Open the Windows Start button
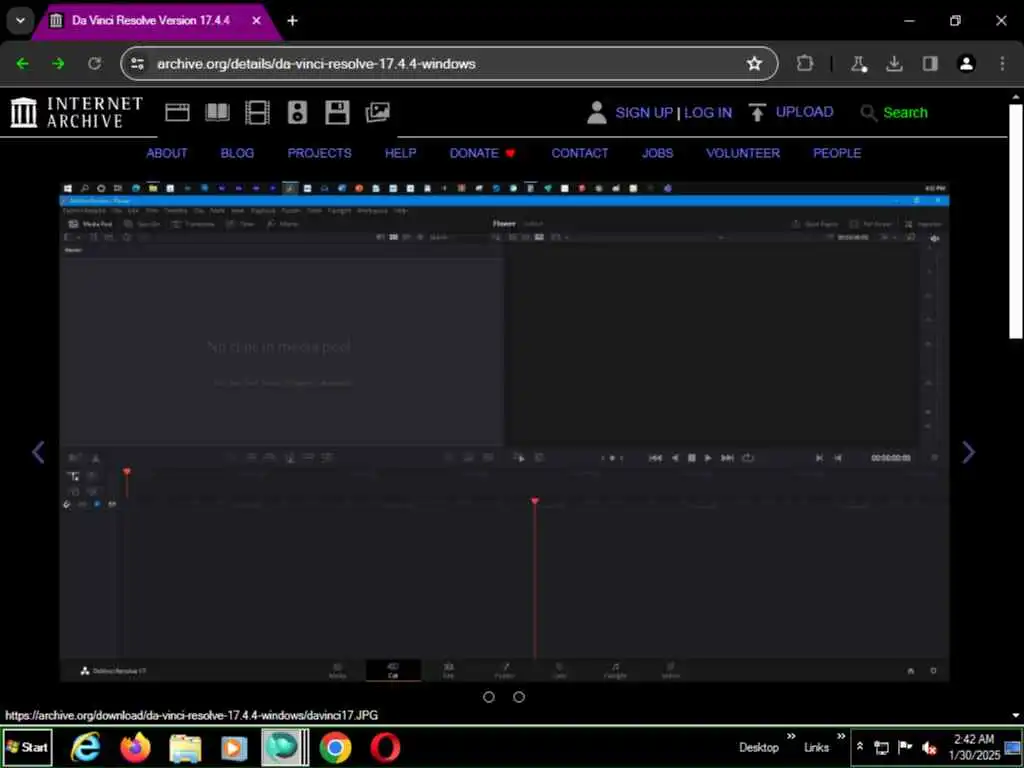This screenshot has height=768, width=1024. (27, 747)
